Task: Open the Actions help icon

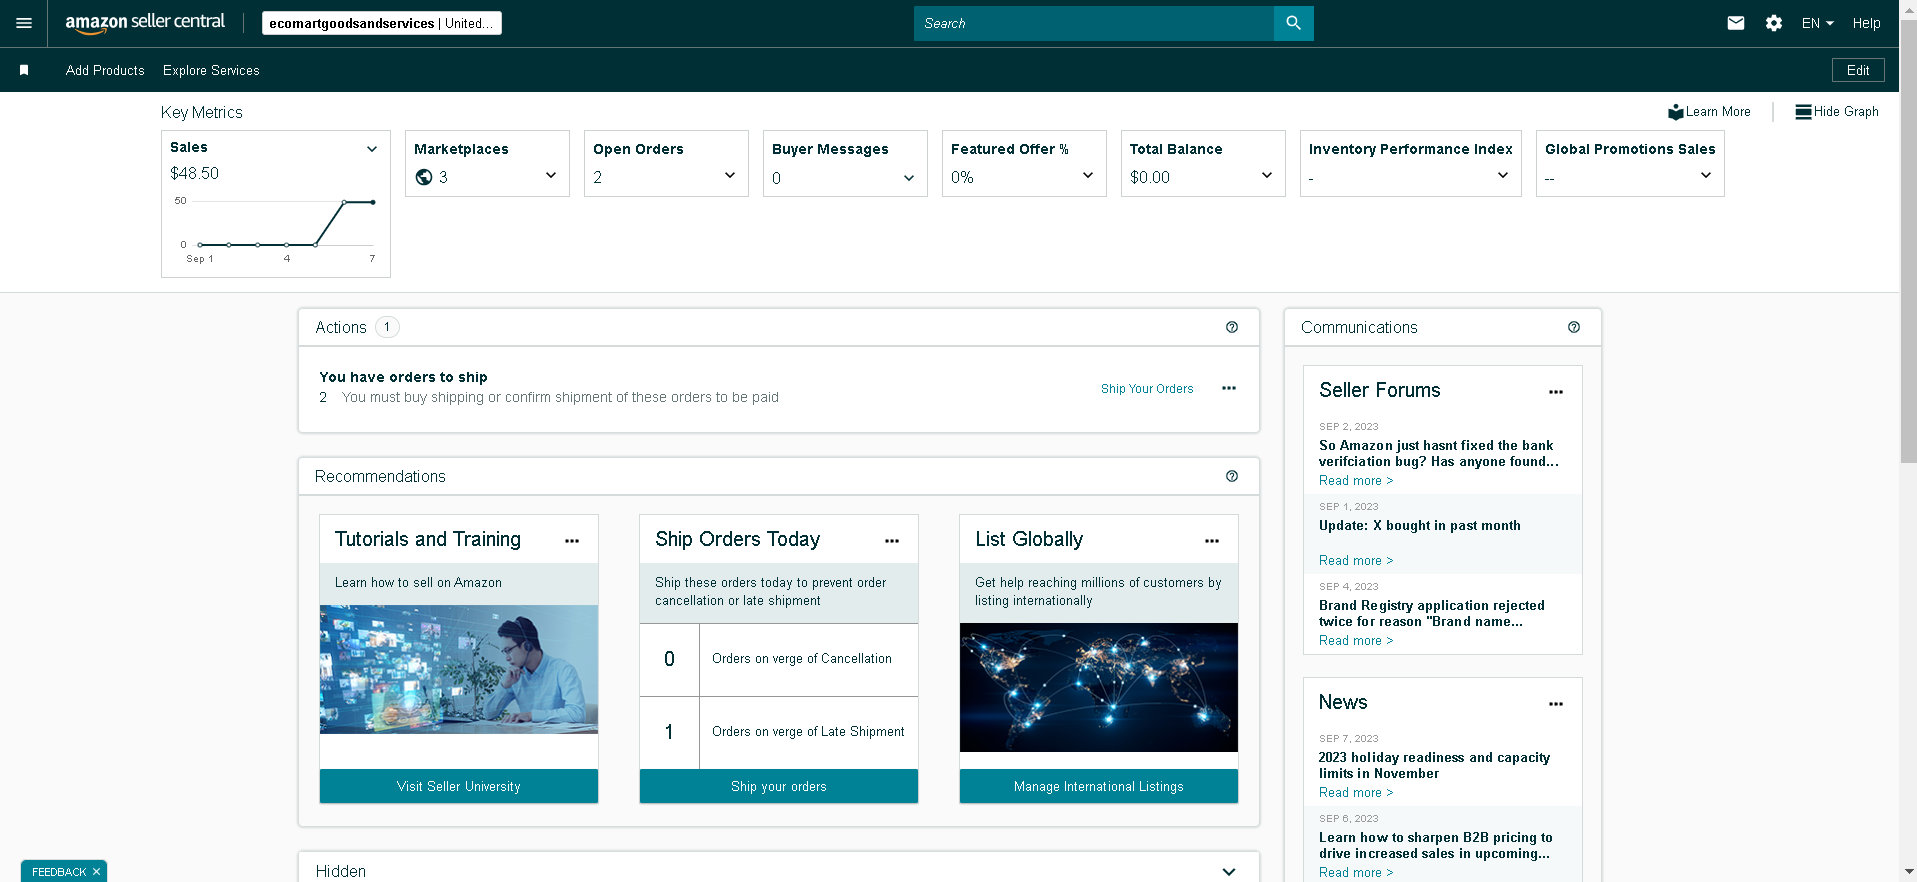Action: (1232, 327)
